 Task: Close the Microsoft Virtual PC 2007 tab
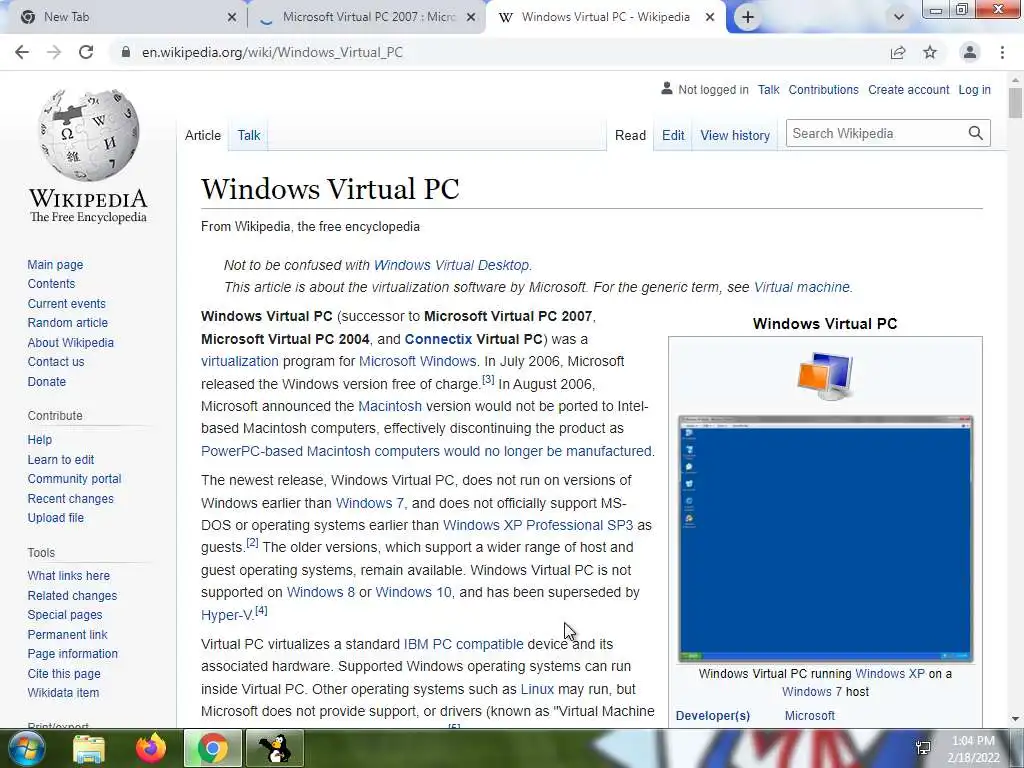pyautogui.click(x=471, y=18)
